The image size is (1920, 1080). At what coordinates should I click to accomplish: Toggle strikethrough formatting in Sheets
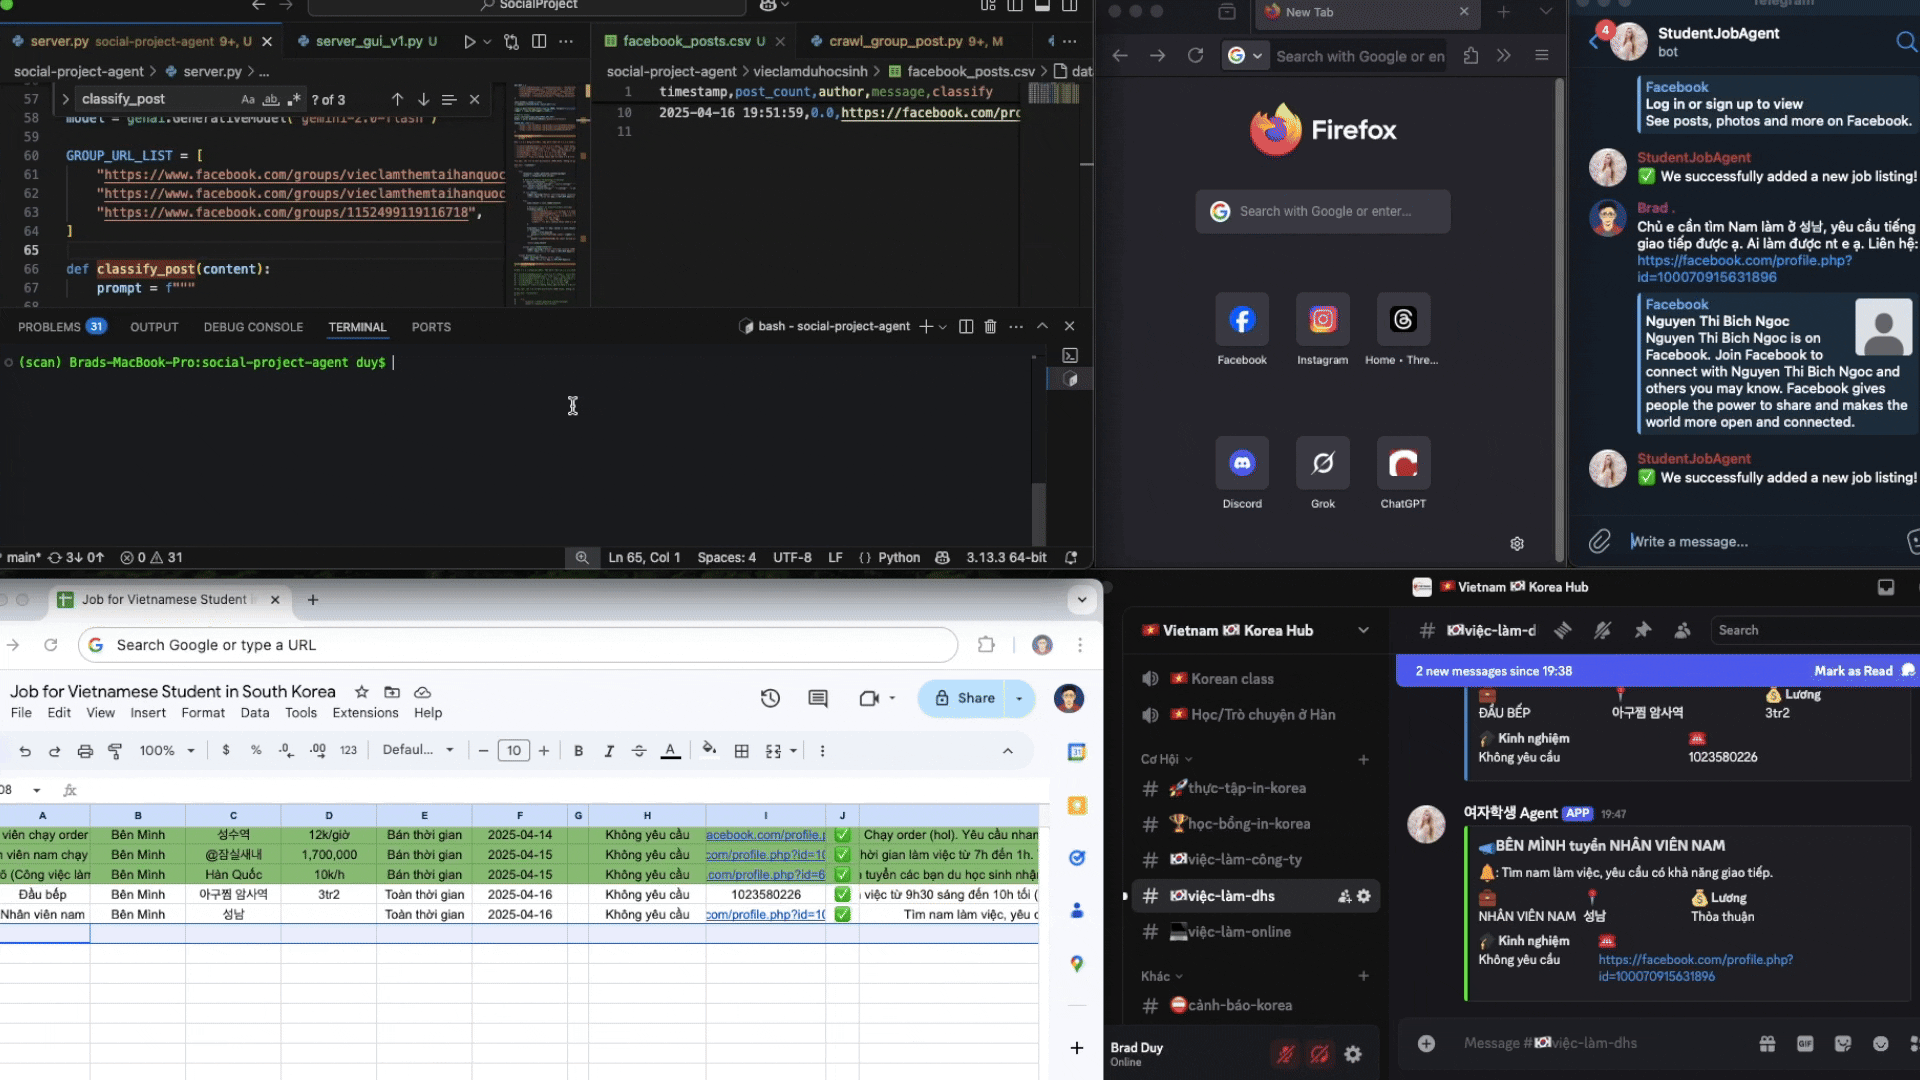pyautogui.click(x=639, y=751)
